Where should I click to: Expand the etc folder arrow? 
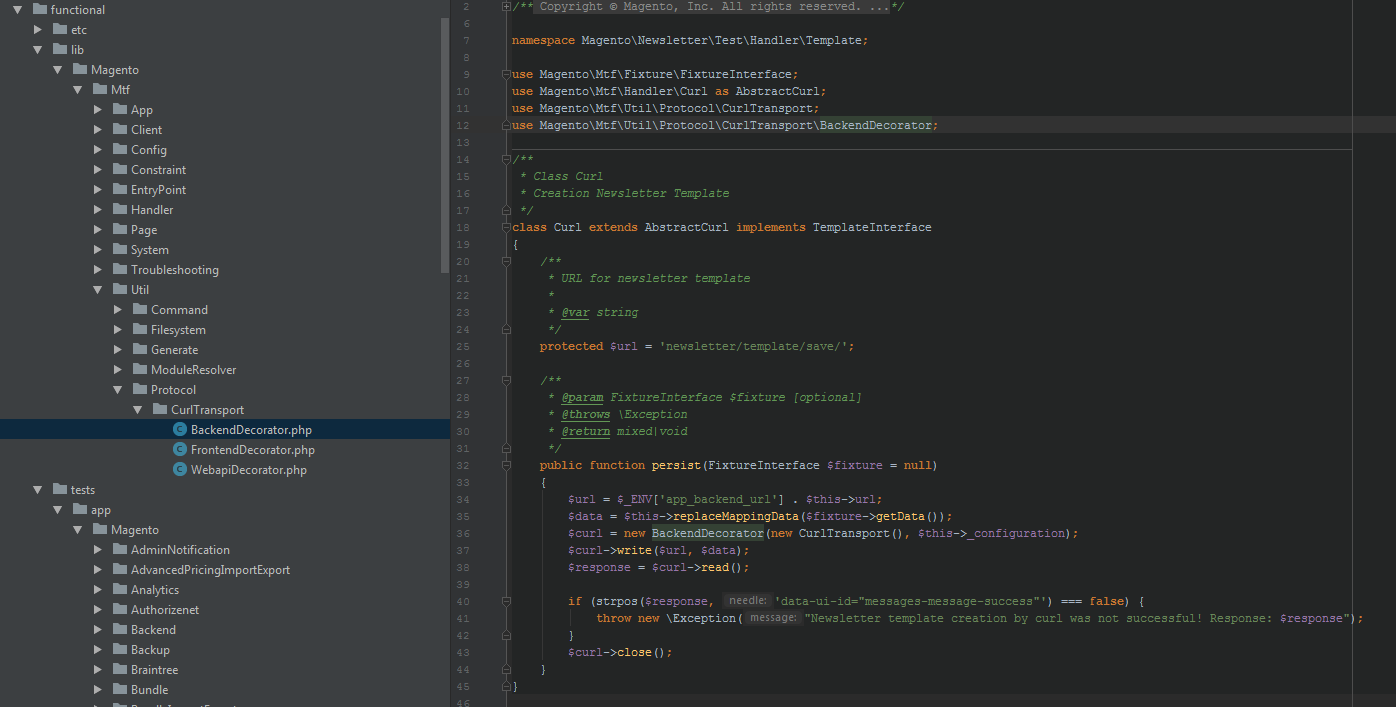38,30
